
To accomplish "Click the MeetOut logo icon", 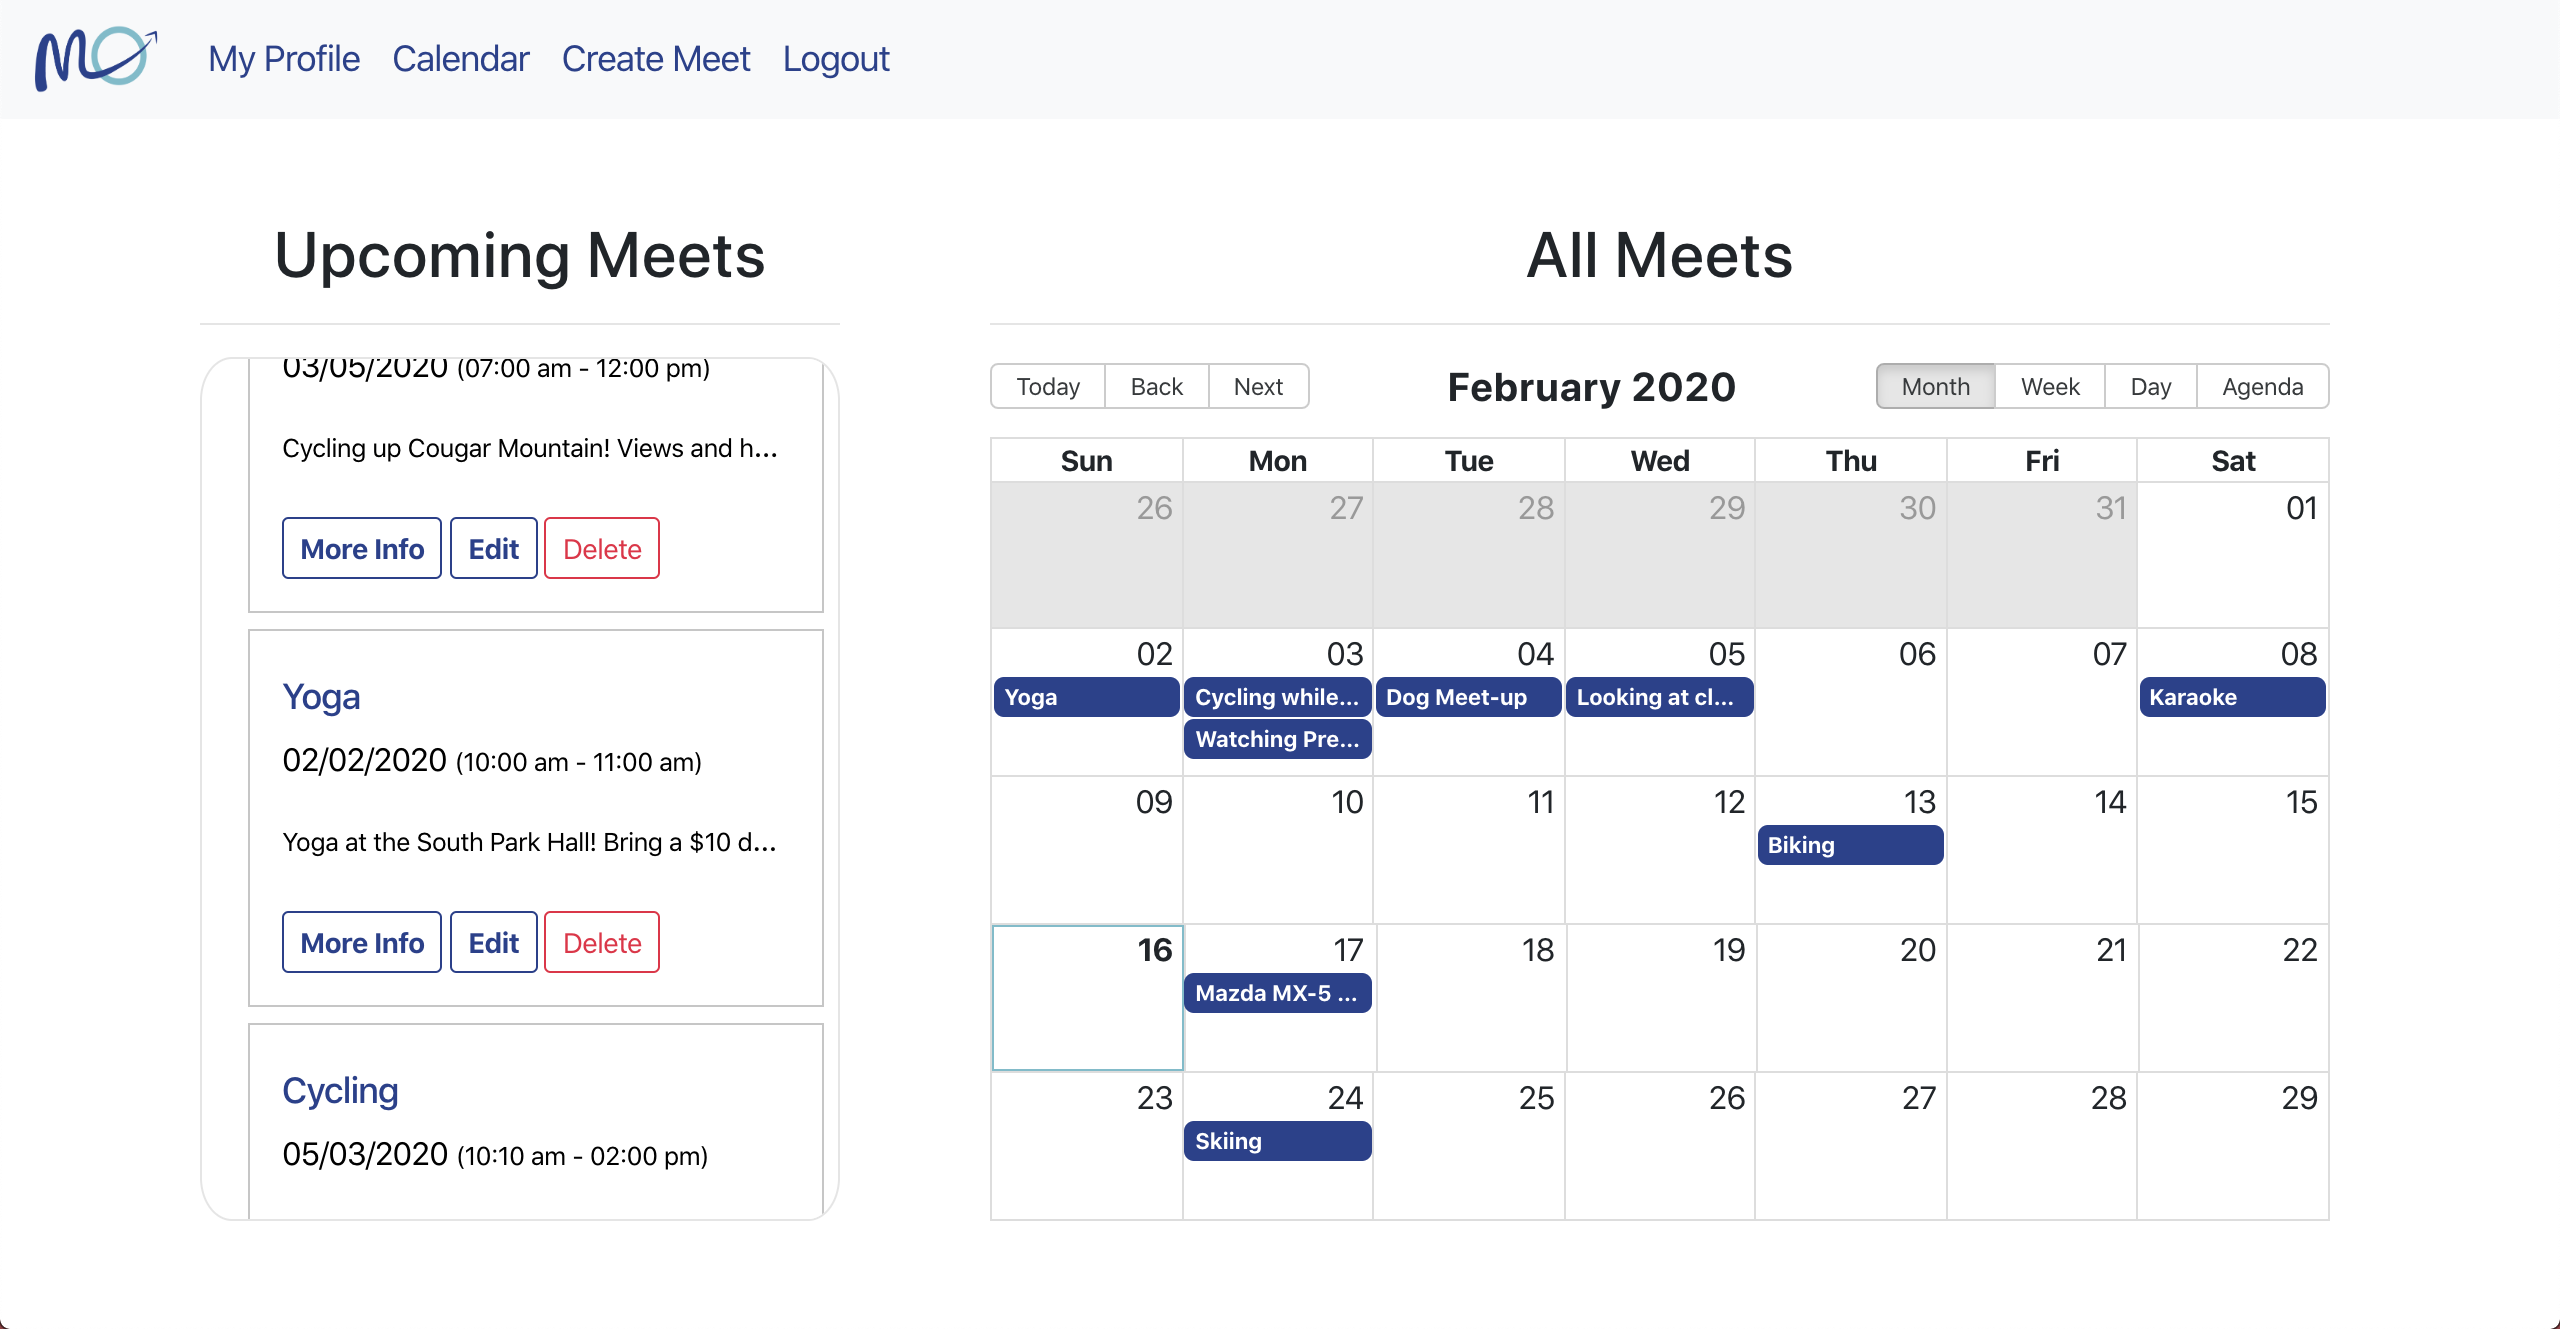I will [95, 58].
